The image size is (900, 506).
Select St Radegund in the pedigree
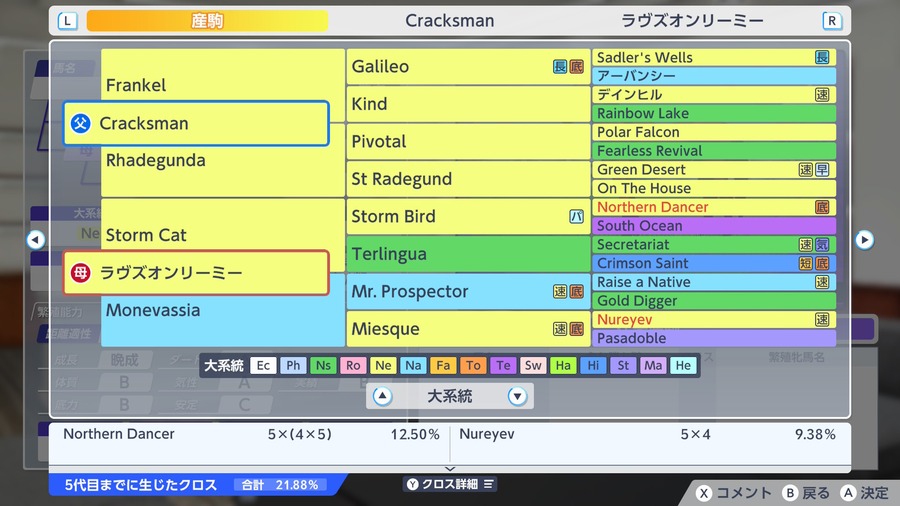468,179
